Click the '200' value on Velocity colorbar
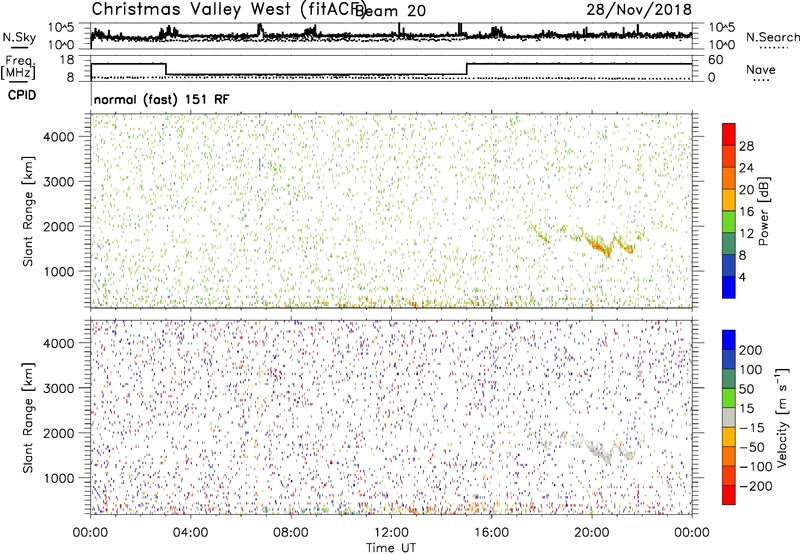The image size is (800, 554). click(751, 350)
